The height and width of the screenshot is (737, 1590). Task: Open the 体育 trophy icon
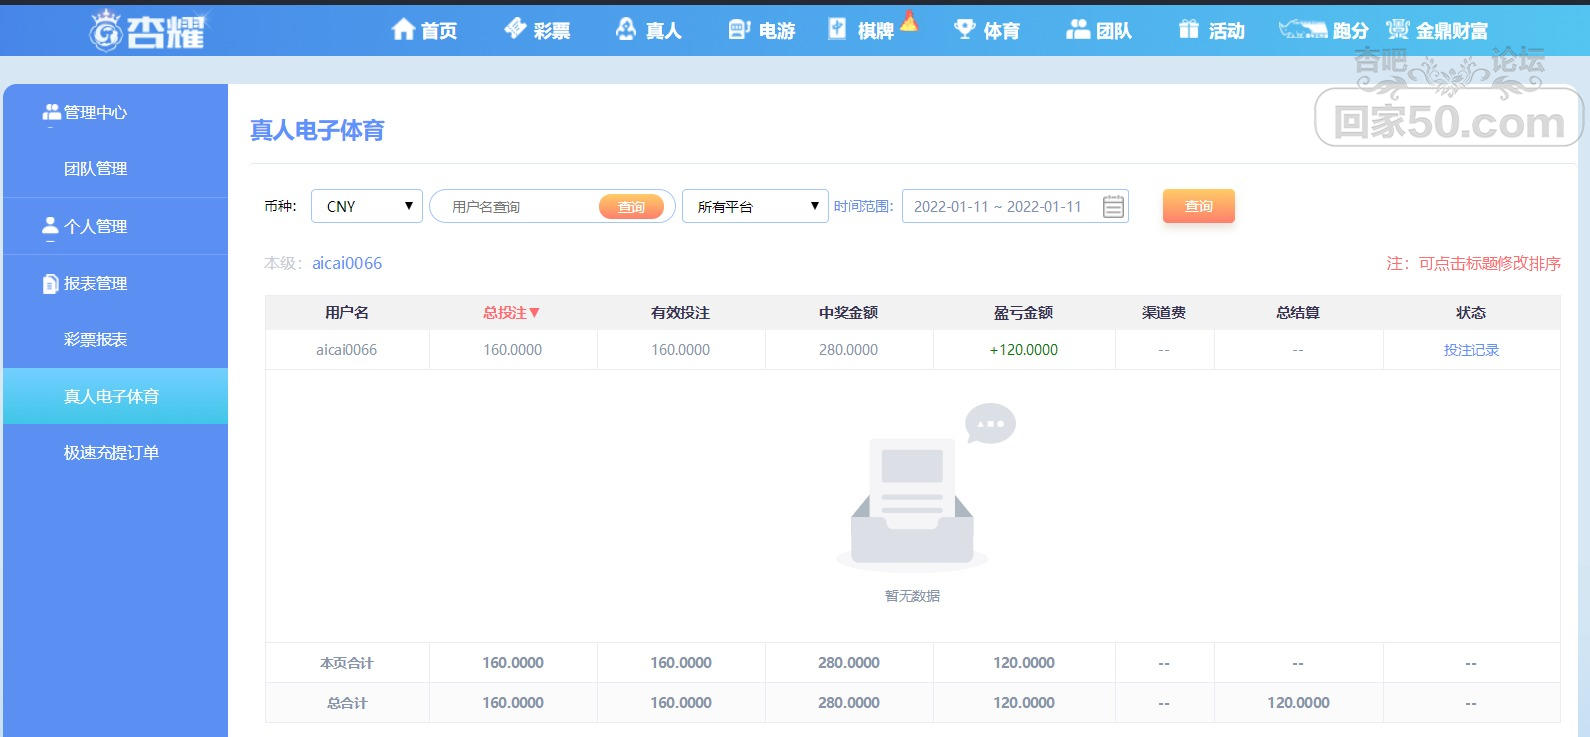click(965, 29)
